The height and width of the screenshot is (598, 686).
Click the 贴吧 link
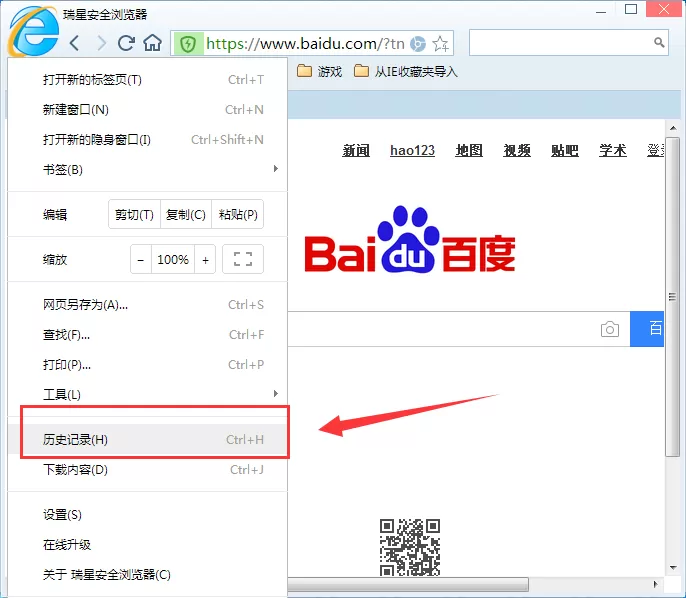564,150
